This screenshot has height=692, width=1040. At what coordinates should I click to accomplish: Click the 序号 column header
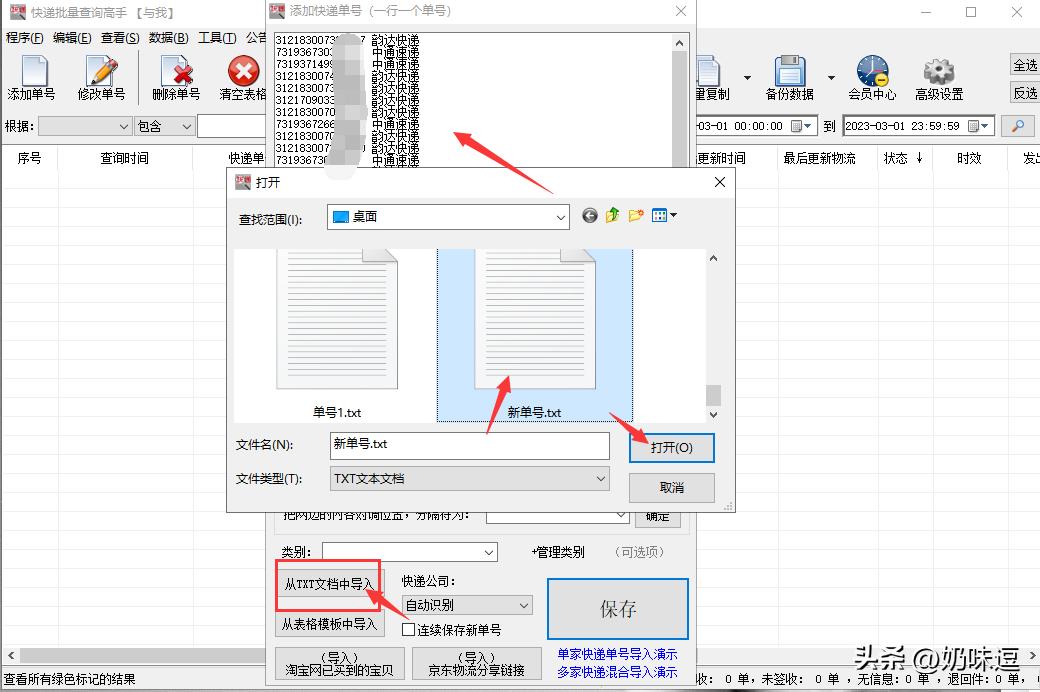pyautogui.click(x=29, y=158)
